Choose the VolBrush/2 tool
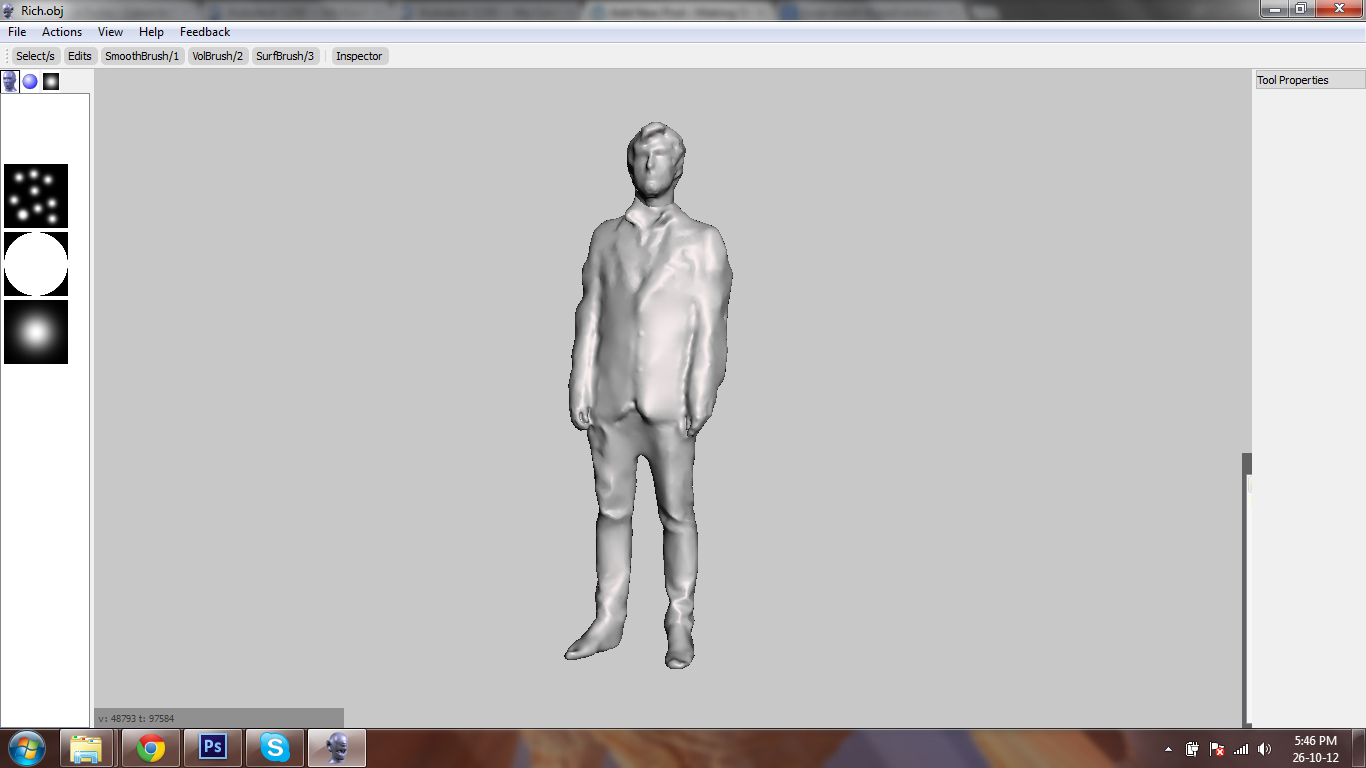The width and height of the screenshot is (1366, 768). tap(218, 56)
